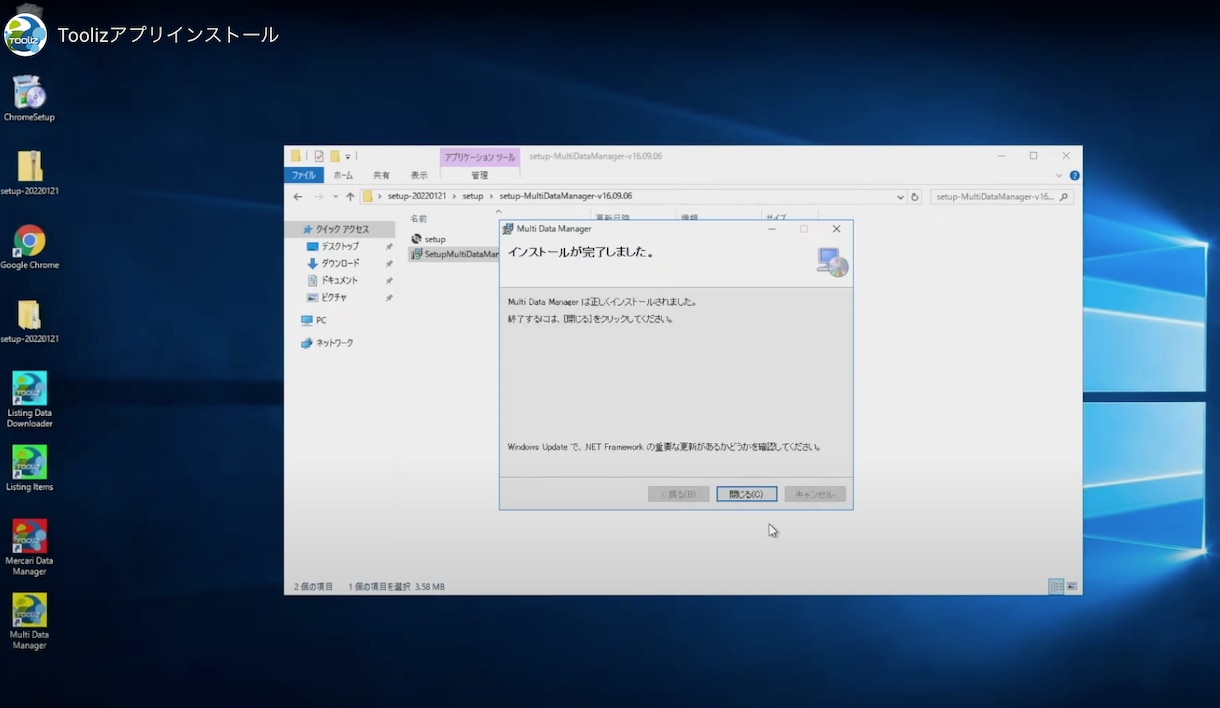
Task: Click the disabled 戻る(B) button
Action: click(678, 494)
